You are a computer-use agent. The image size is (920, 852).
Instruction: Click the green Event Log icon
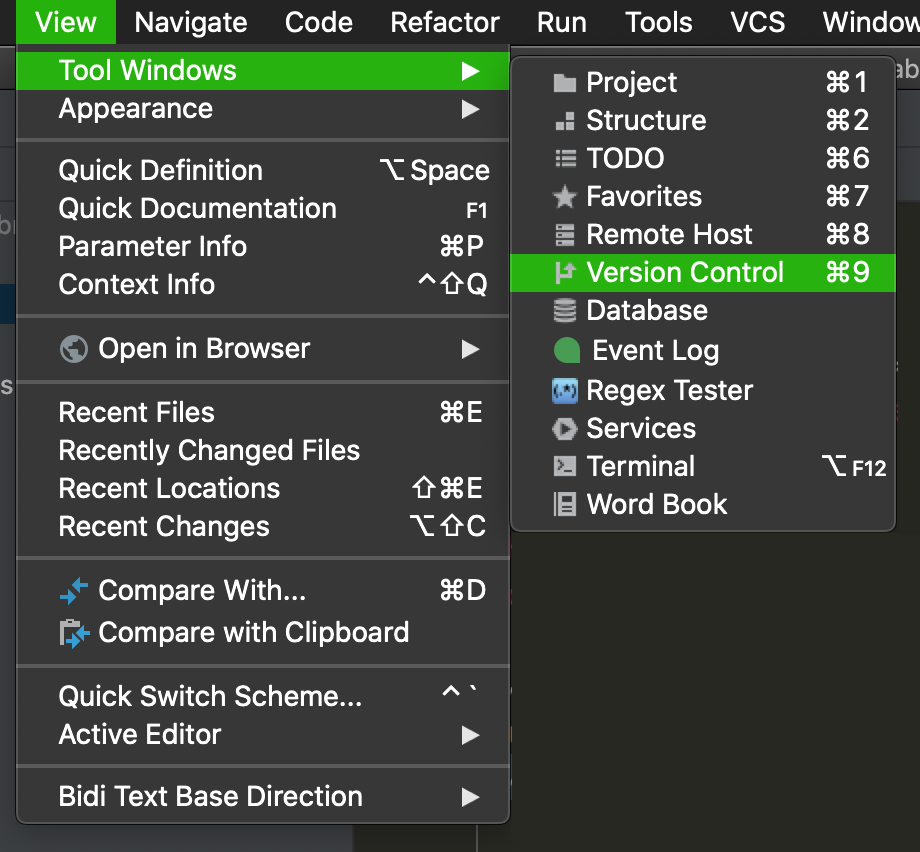click(x=567, y=351)
